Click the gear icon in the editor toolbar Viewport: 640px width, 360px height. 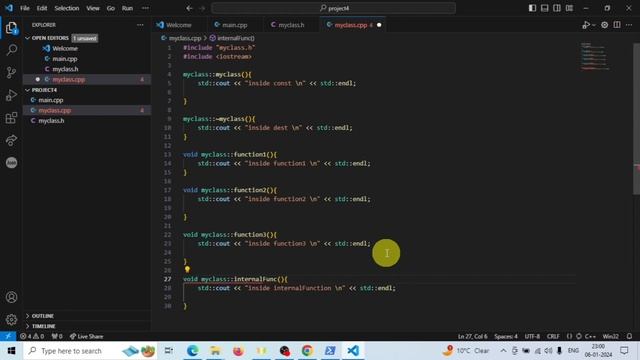pyautogui.click(x=604, y=25)
